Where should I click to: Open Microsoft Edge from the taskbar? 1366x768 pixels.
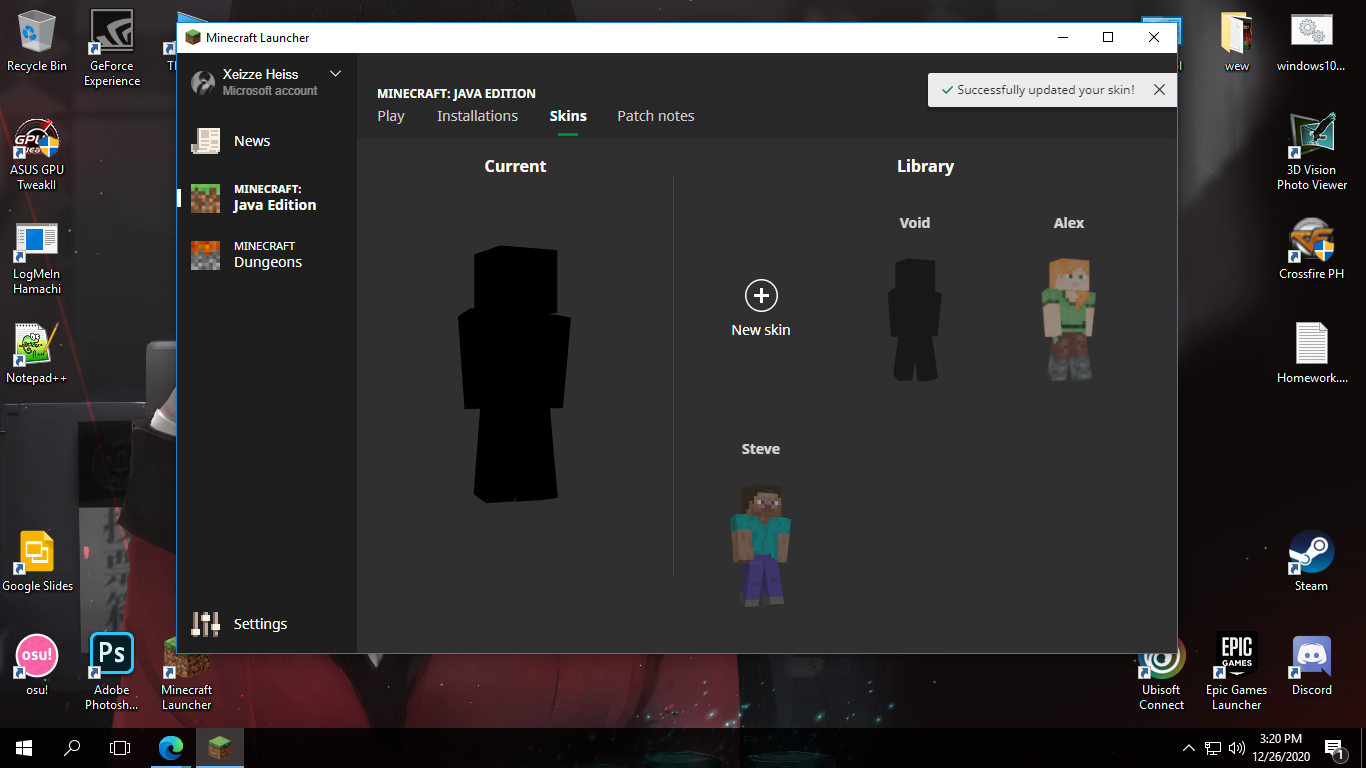click(x=171, y=747)
